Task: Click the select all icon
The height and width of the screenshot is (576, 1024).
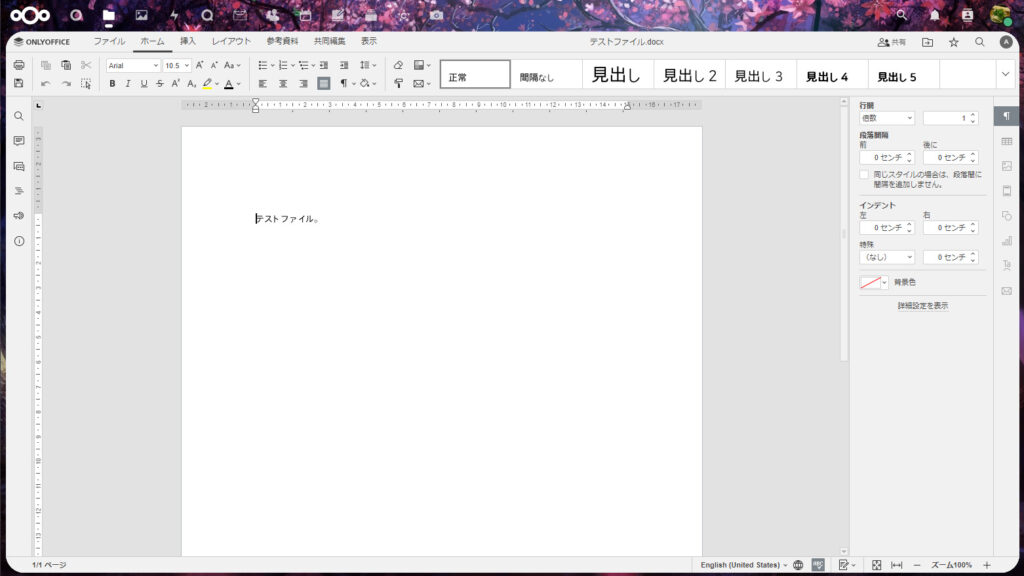Action: pos(86,84)
